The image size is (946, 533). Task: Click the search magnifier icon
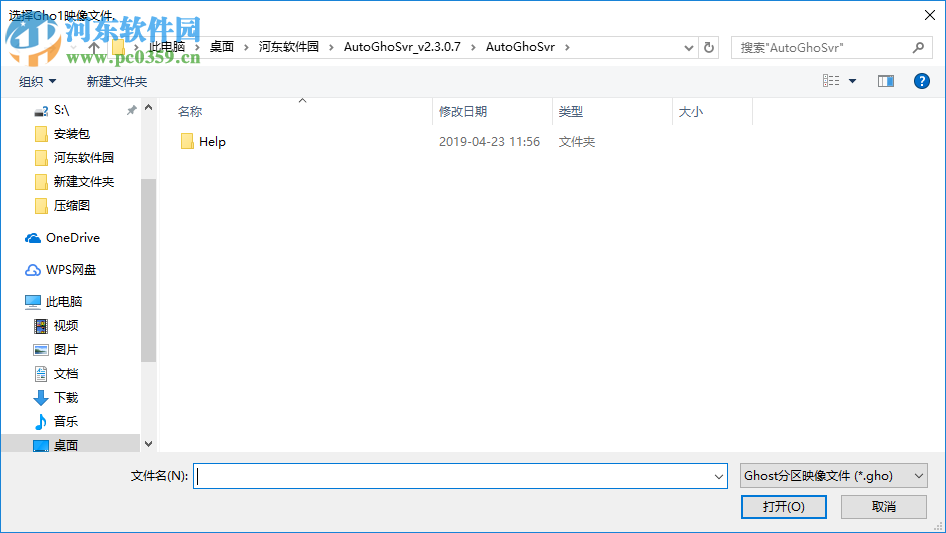(x=918, y=47)
